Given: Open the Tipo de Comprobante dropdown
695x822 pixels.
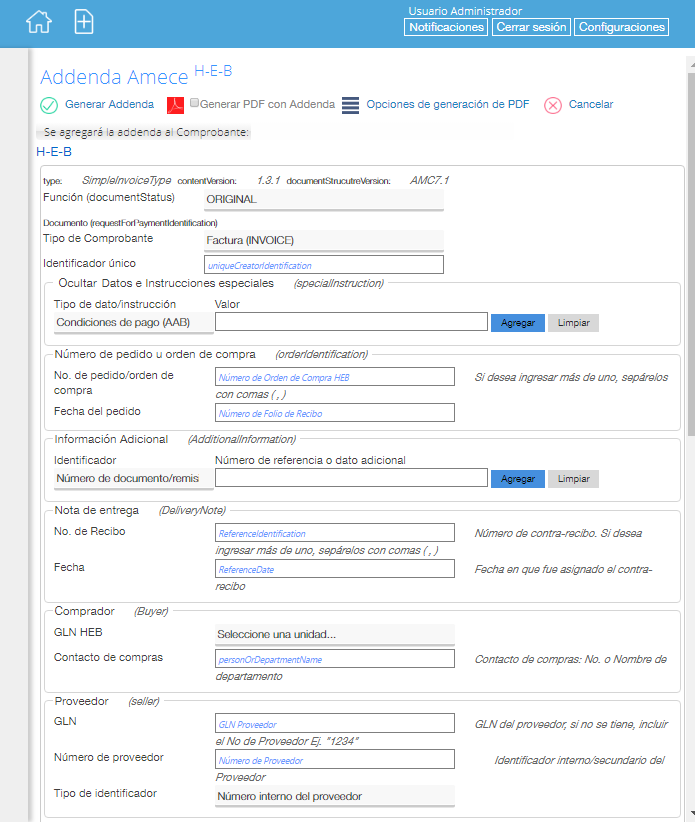Looking at the screenshot, I should [323, 241].
